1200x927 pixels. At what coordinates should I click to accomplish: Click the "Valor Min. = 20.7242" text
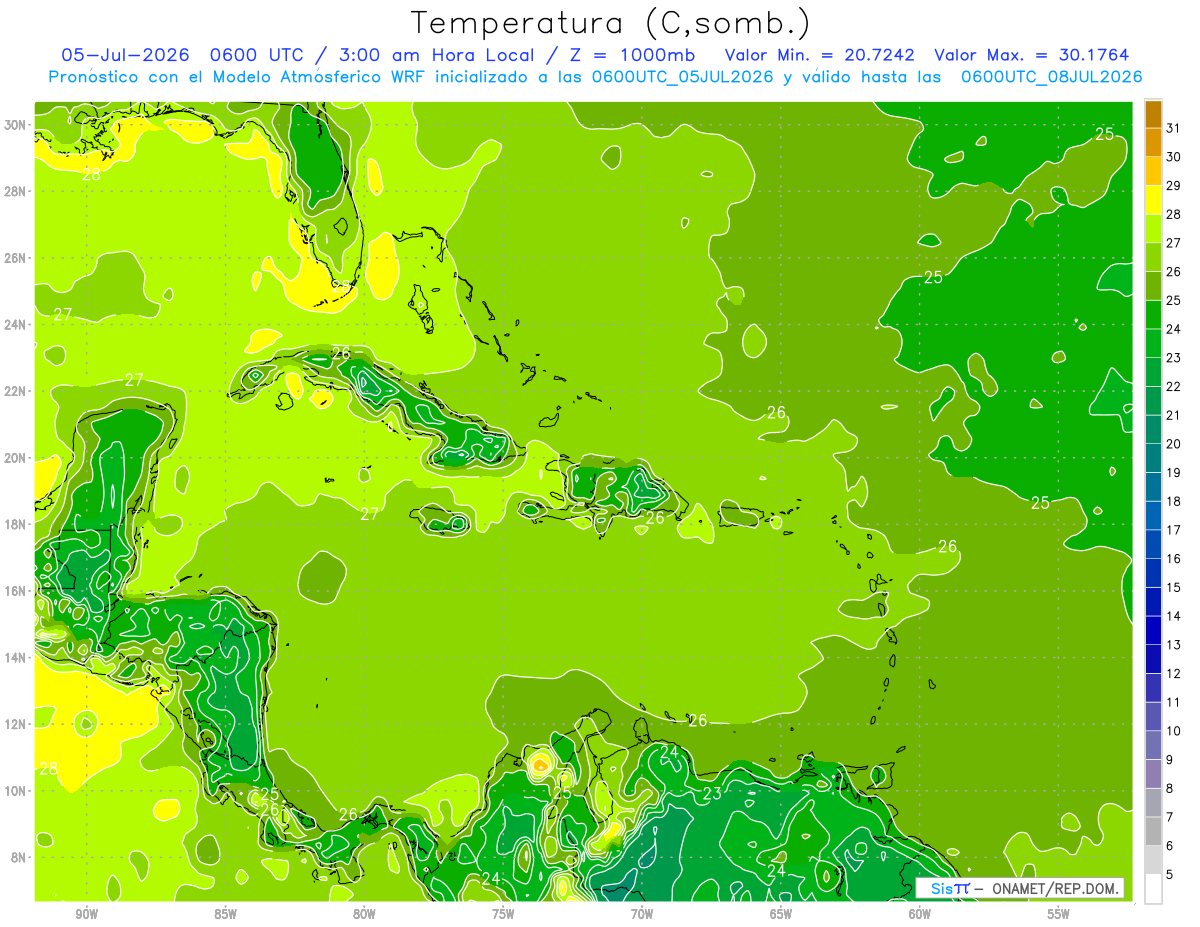tap(822, 54)
